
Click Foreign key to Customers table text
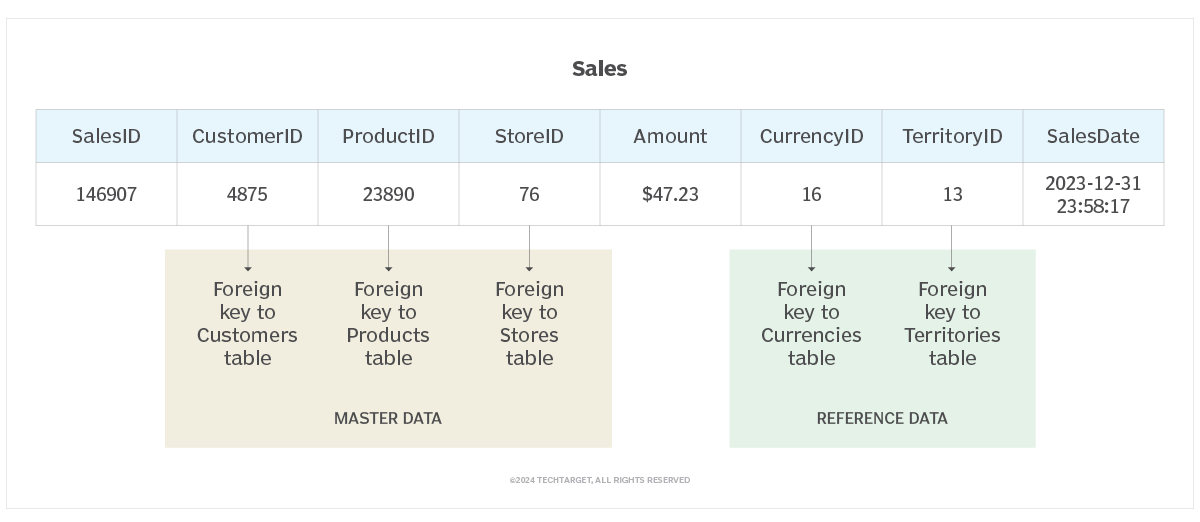click(x=247, y=323)
